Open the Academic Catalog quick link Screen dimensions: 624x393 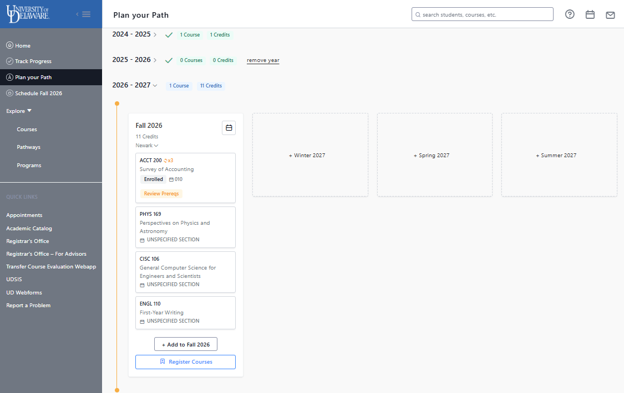pos(29,228)
